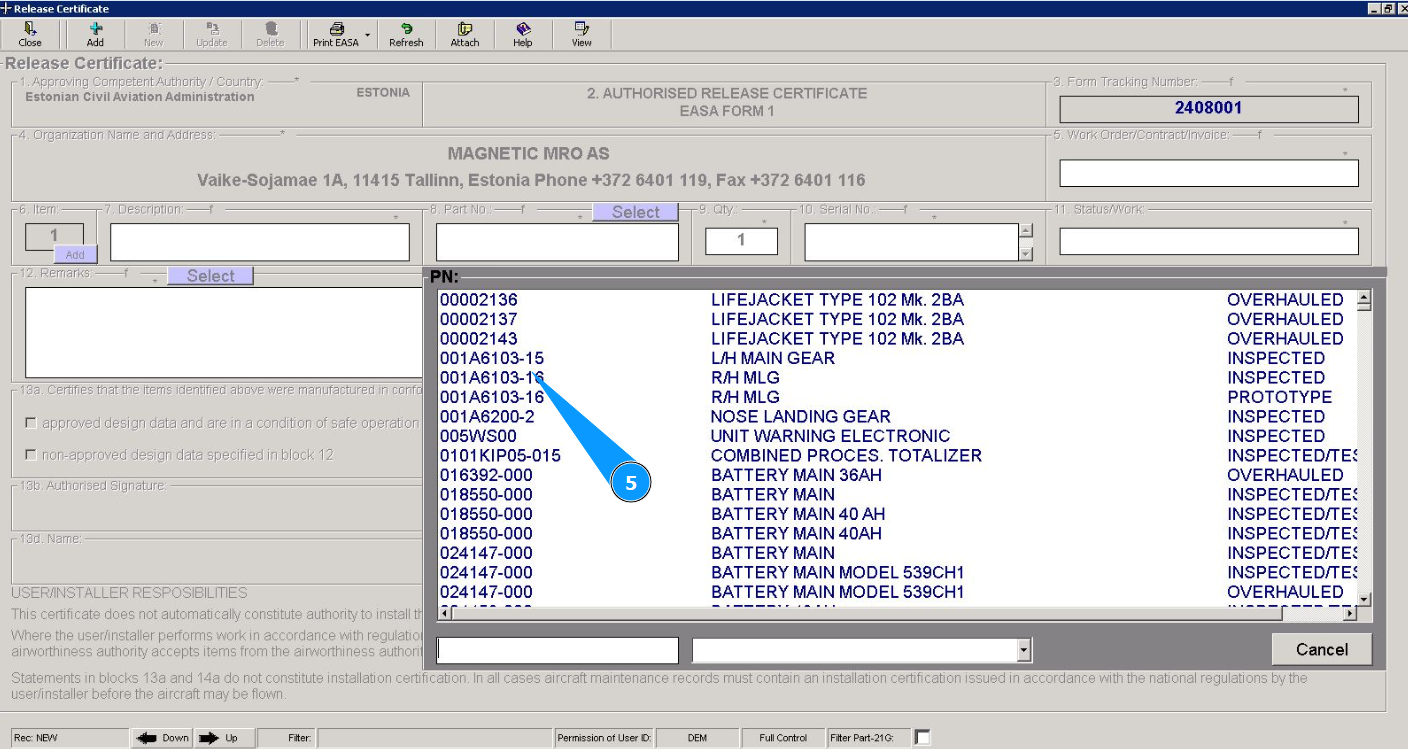The width and height of the screenshot is (1408, 749).
Task: Cancel the PN selection popup
Action: [1322, 650]
